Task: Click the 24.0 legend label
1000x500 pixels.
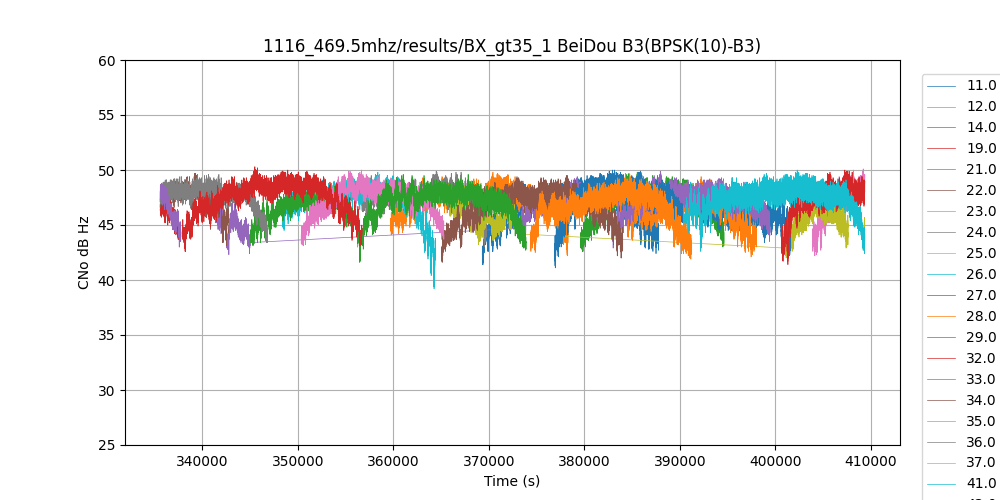Action: pos(981,232)
